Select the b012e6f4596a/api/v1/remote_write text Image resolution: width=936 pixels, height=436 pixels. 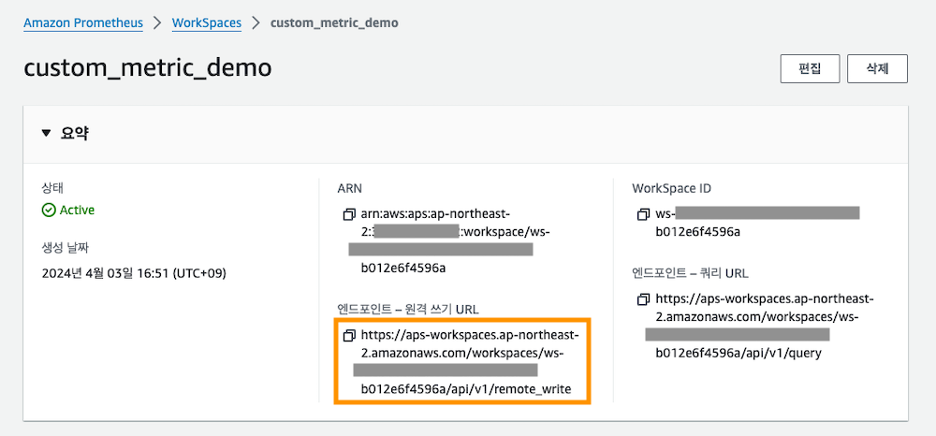pos(466,389)
